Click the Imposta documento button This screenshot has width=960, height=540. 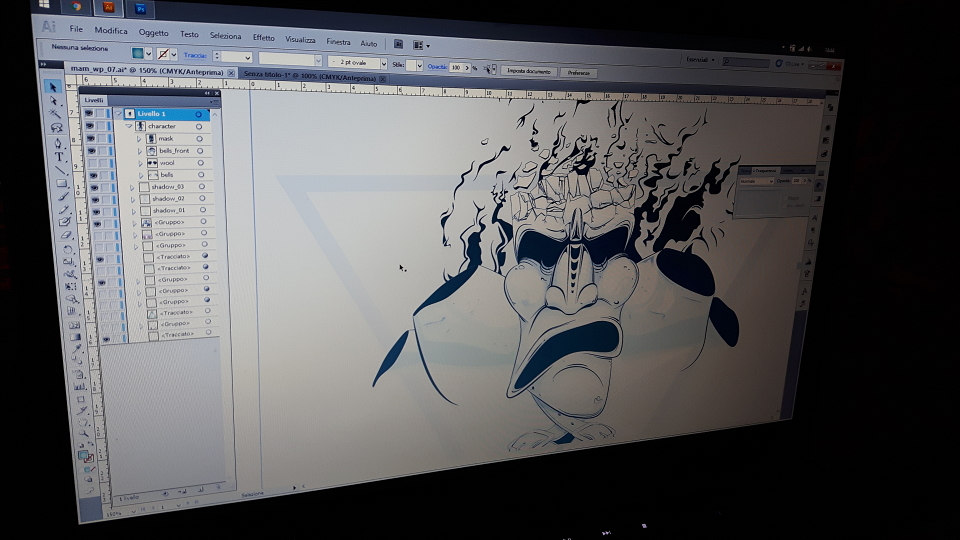tap(528, 71)
